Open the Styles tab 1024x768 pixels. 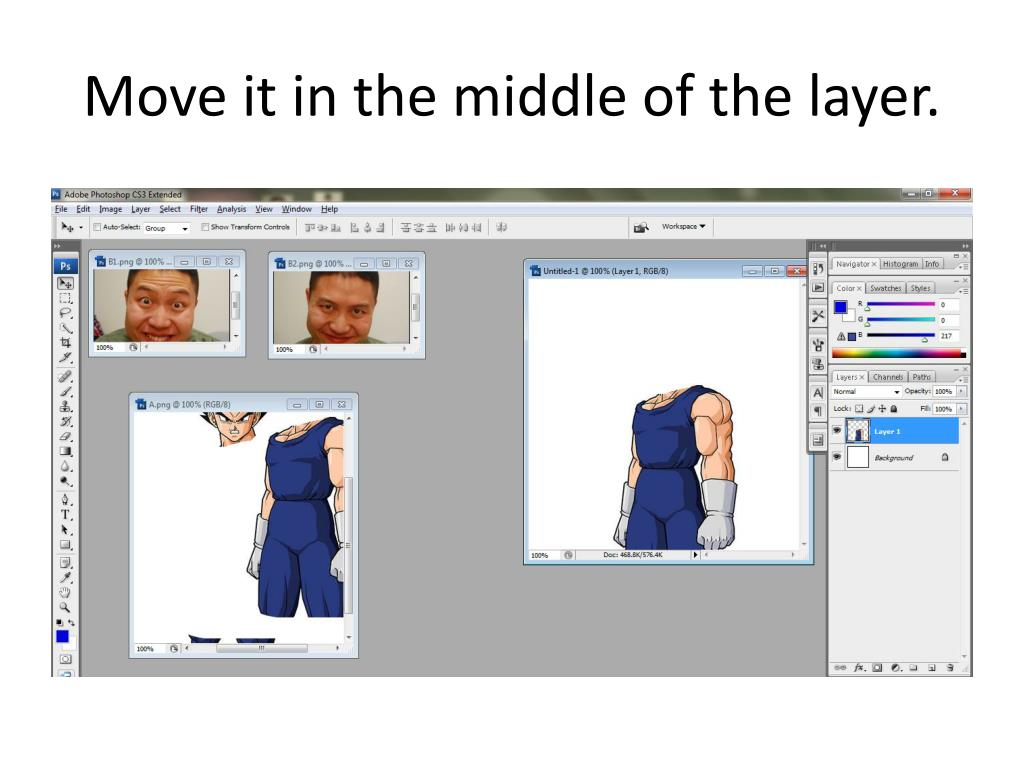[x=920, y=288]
